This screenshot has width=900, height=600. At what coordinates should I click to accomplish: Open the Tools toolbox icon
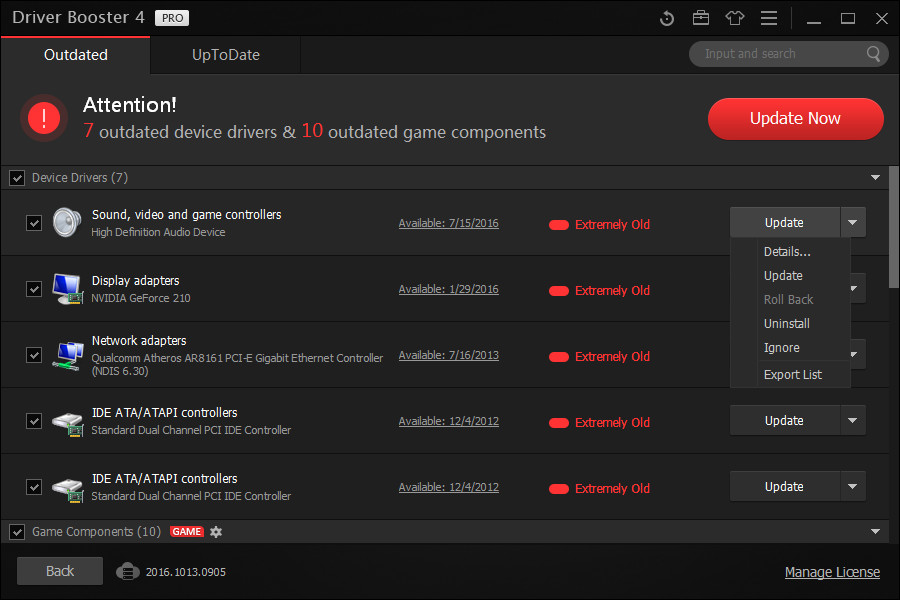point(701,18)
